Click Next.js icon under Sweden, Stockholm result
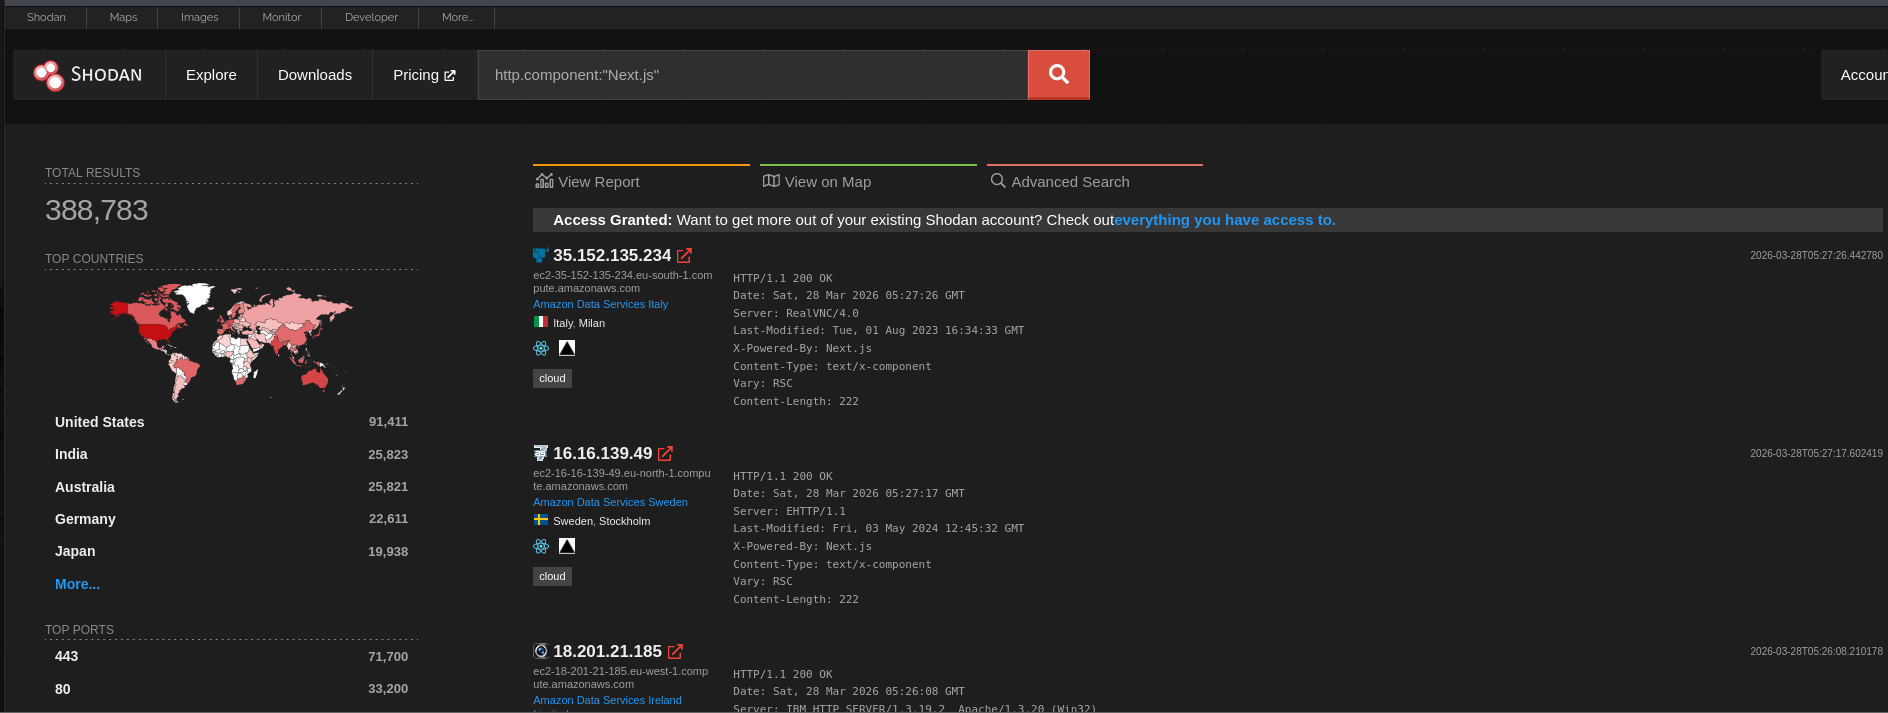 coord(567,546)
